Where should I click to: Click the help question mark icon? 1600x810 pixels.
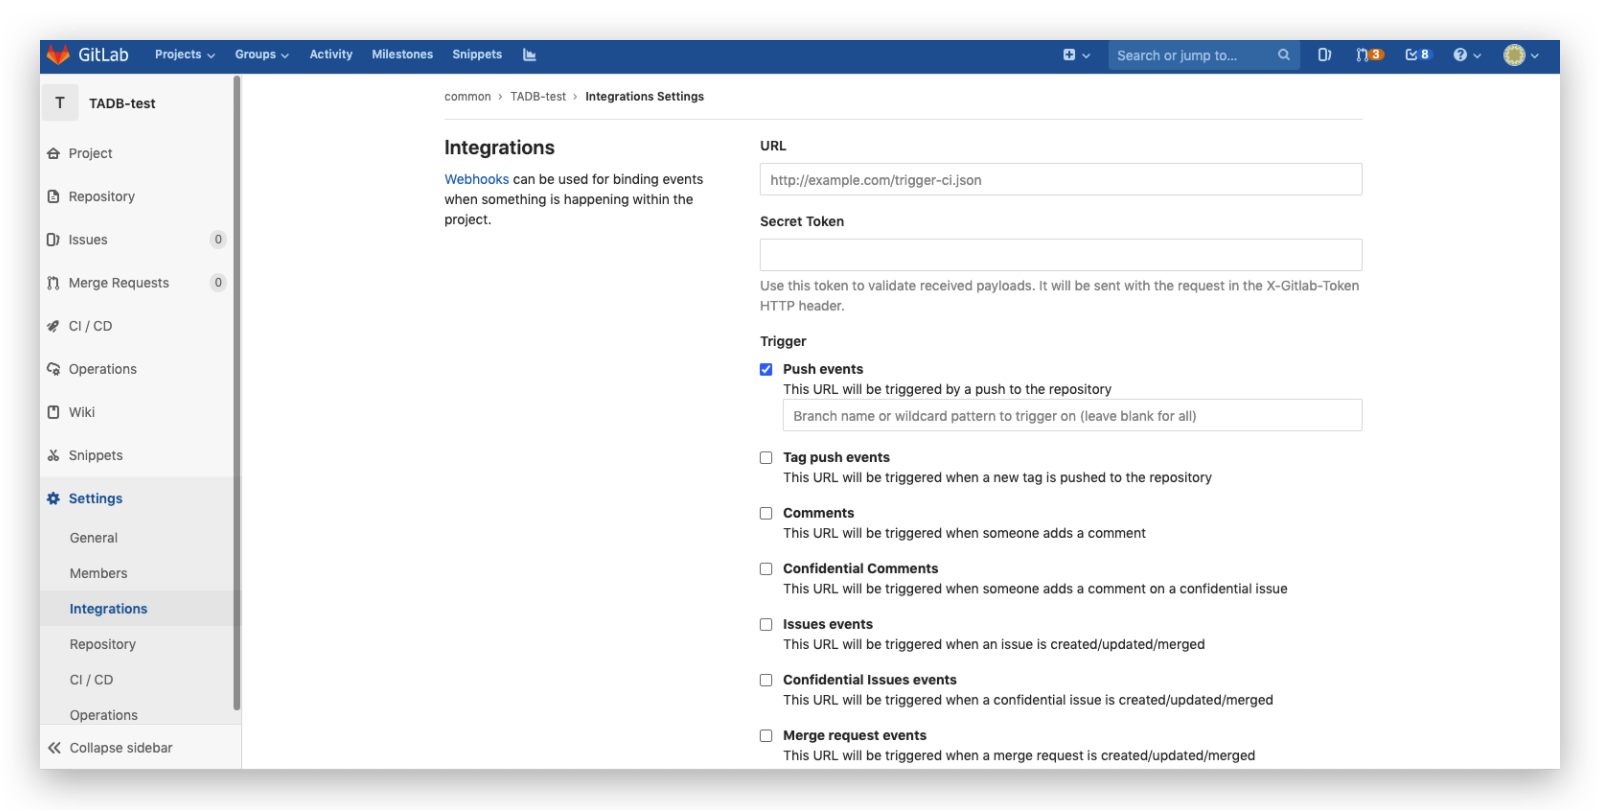1460,55
